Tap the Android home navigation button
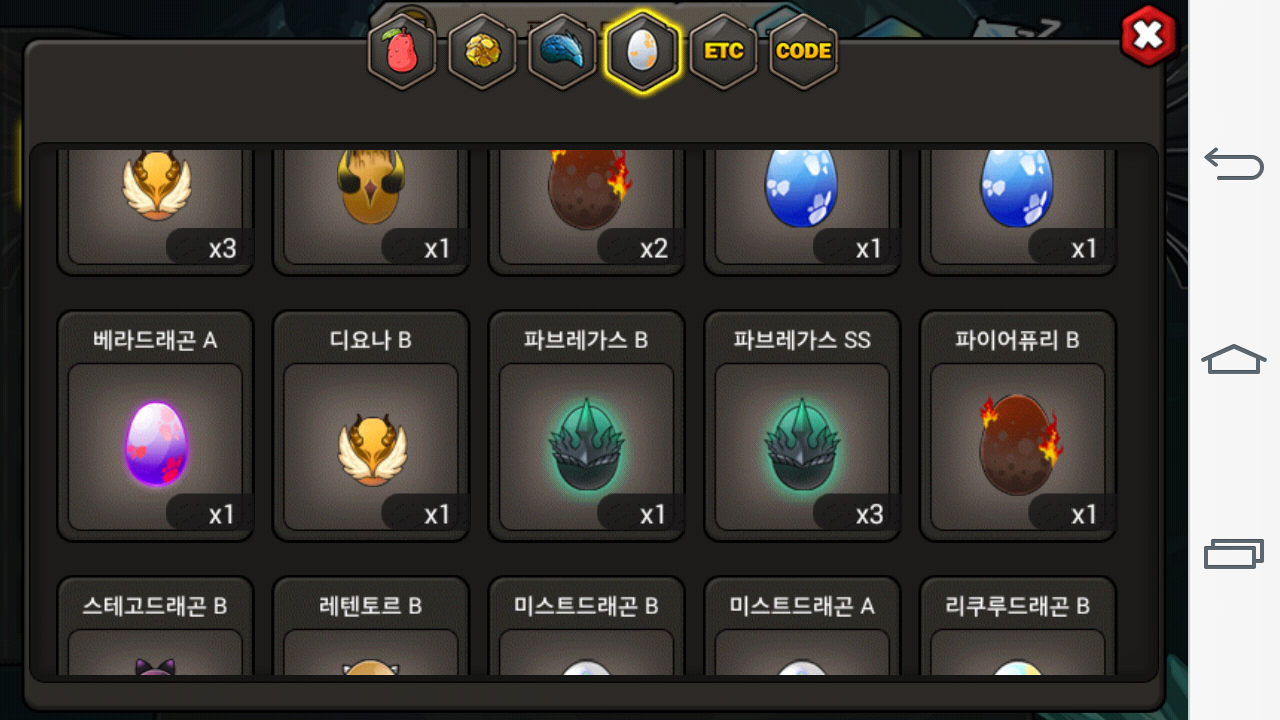Screen dimensions: 1280x720 (1234, 359)
